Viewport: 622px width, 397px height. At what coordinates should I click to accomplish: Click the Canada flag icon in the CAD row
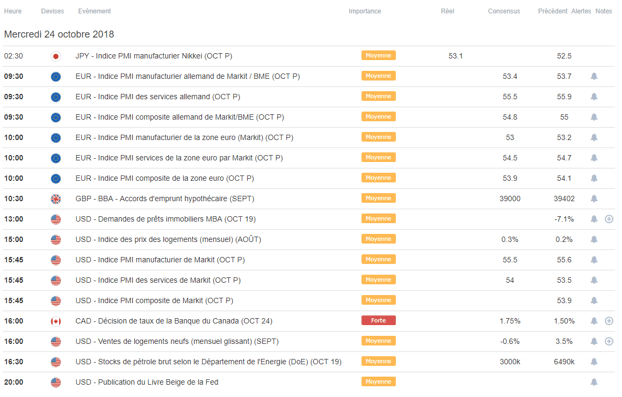click(56, 321)
